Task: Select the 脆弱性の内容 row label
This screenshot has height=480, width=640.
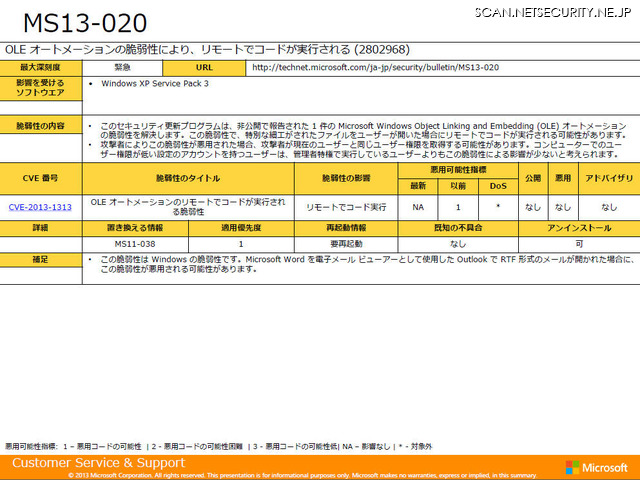Action: click(41, 126)
